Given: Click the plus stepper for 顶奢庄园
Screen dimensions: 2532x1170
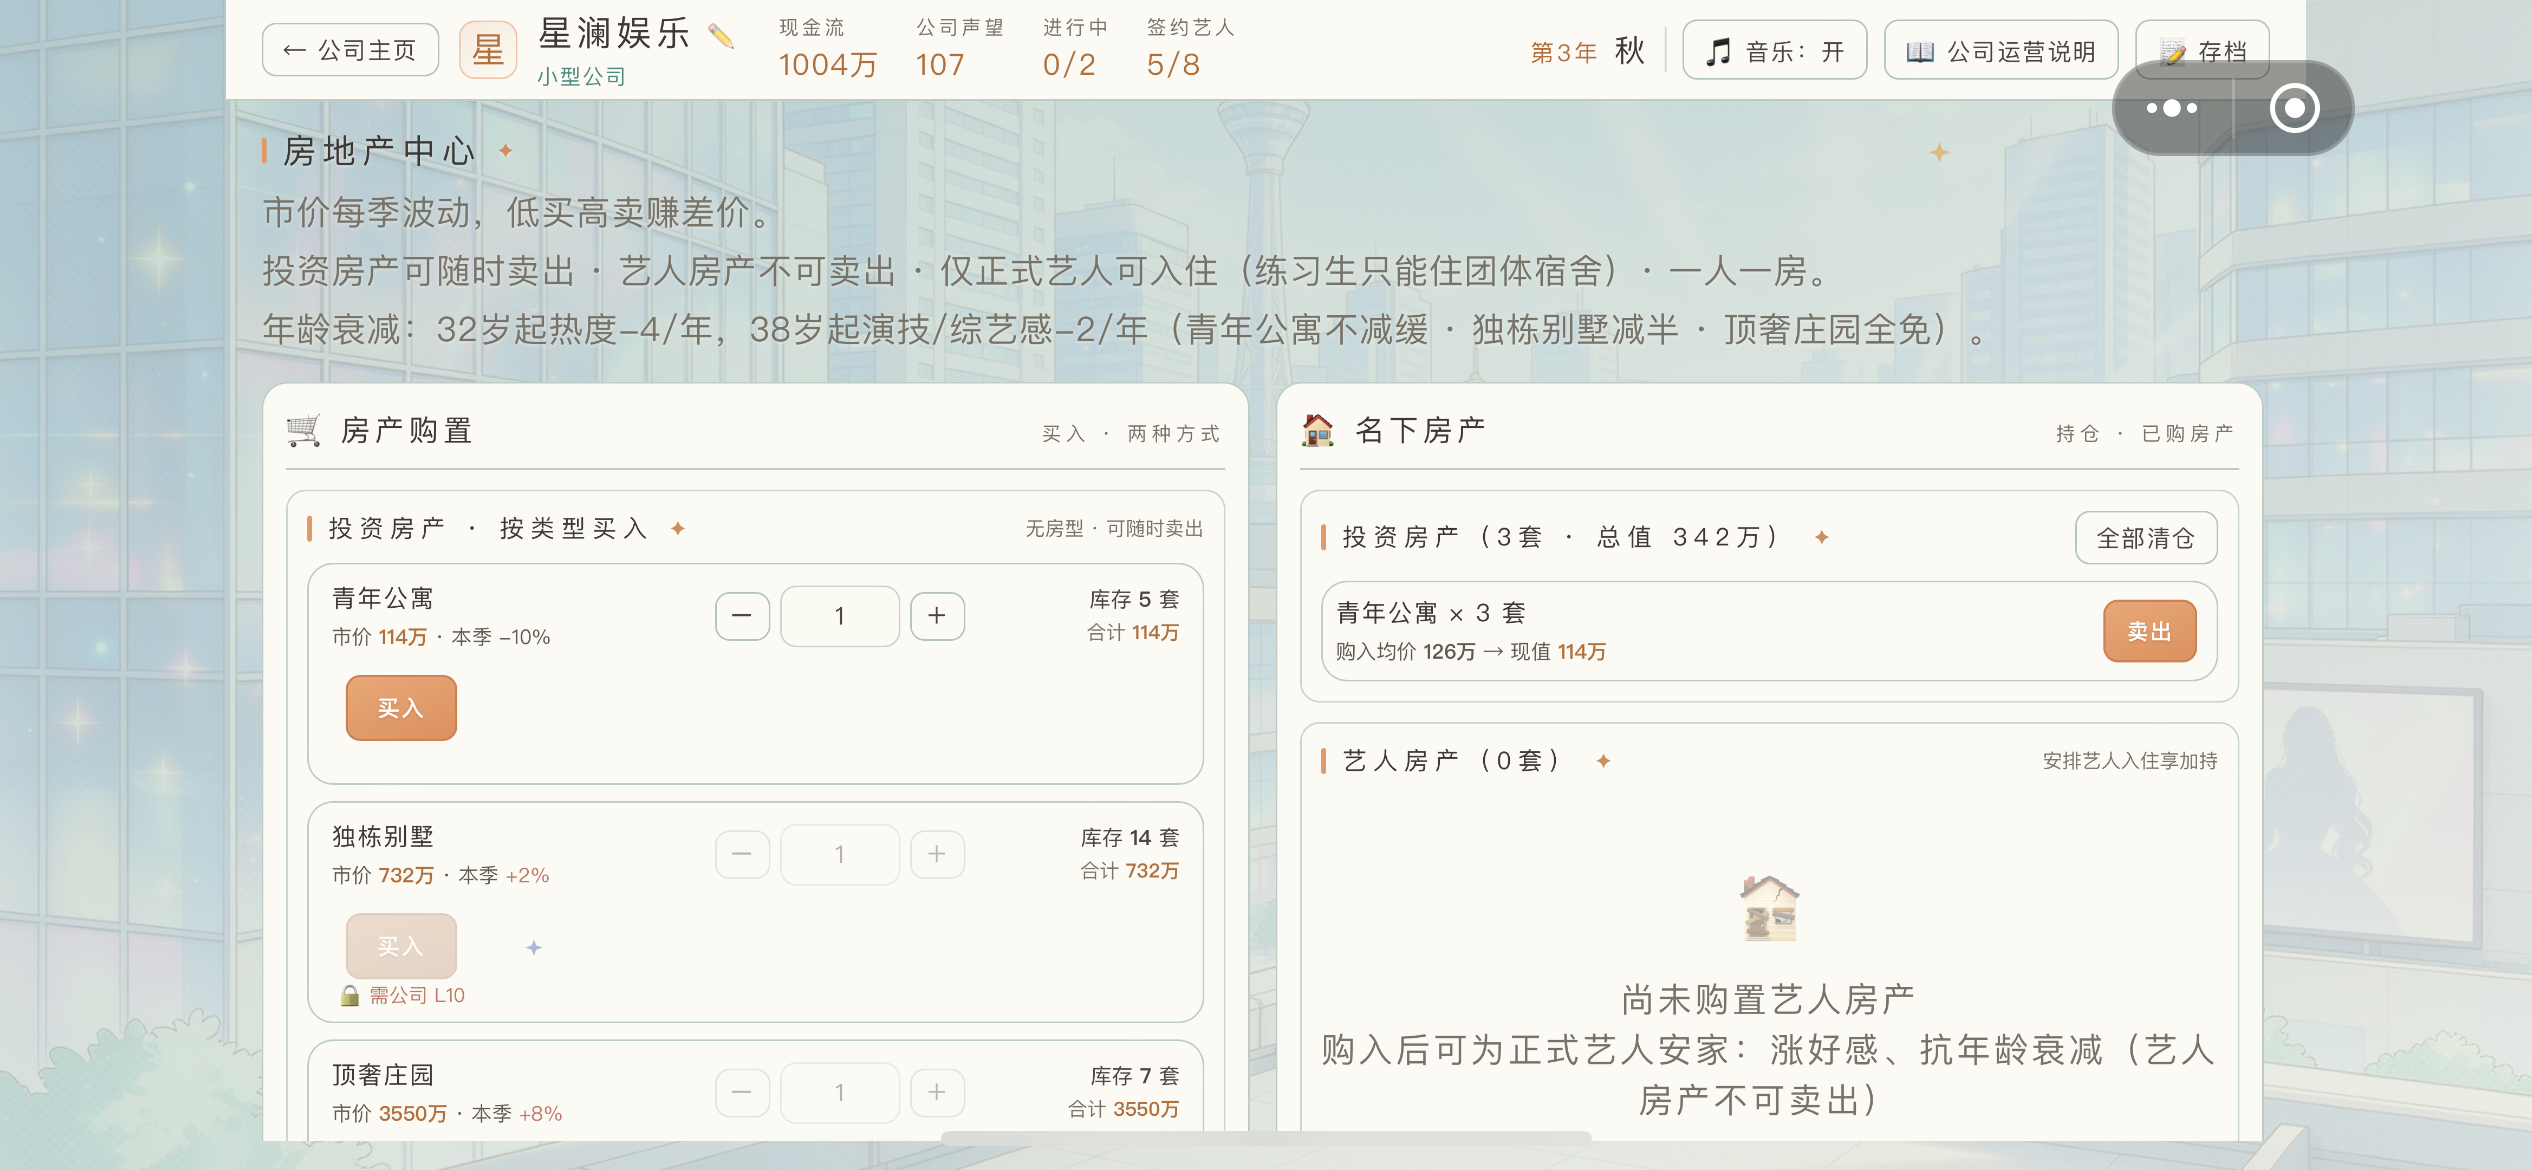Looking at the screenshot, I should [937, 1091].
